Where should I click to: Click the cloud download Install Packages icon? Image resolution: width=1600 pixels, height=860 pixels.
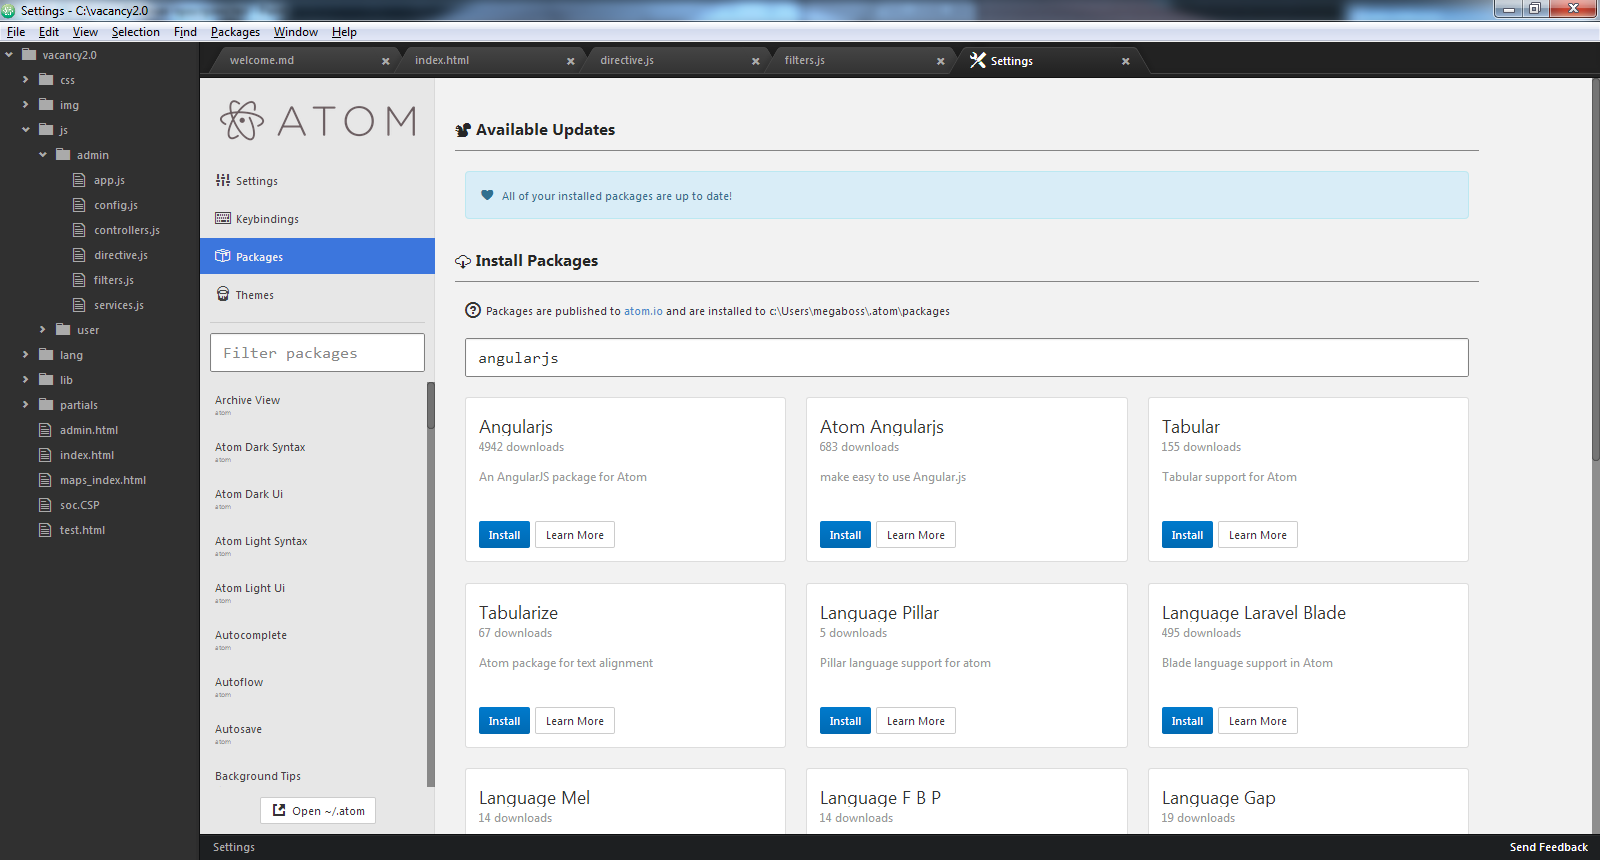(x=463, y=261)
